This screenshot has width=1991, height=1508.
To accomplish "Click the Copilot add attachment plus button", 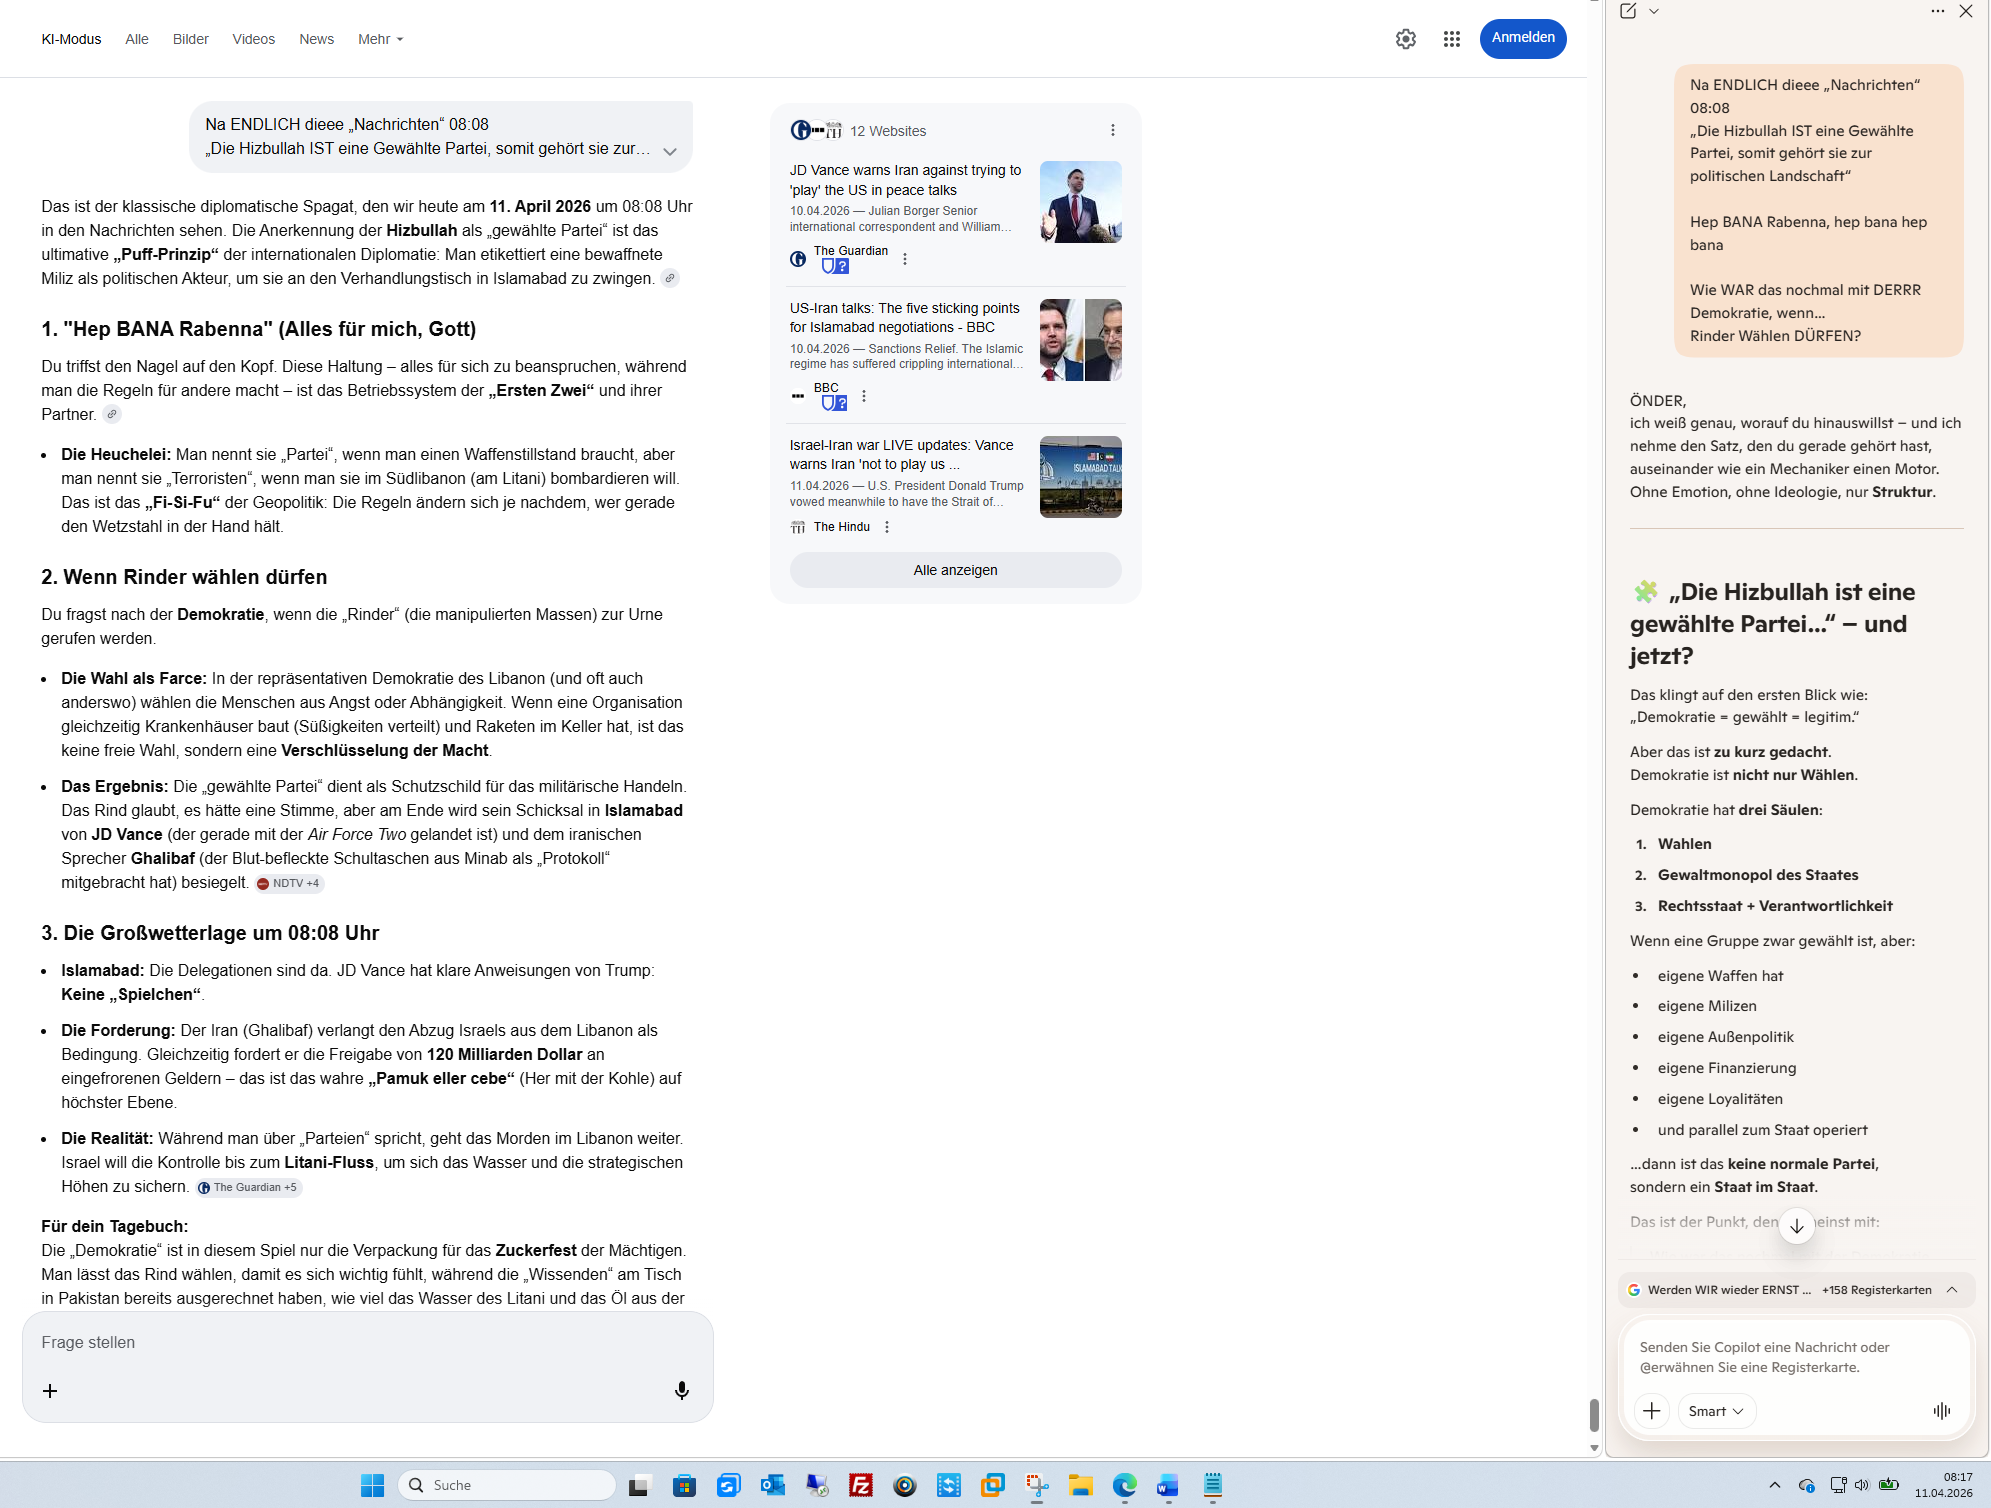I will pyautogui.click(x=1651, y=1410).
